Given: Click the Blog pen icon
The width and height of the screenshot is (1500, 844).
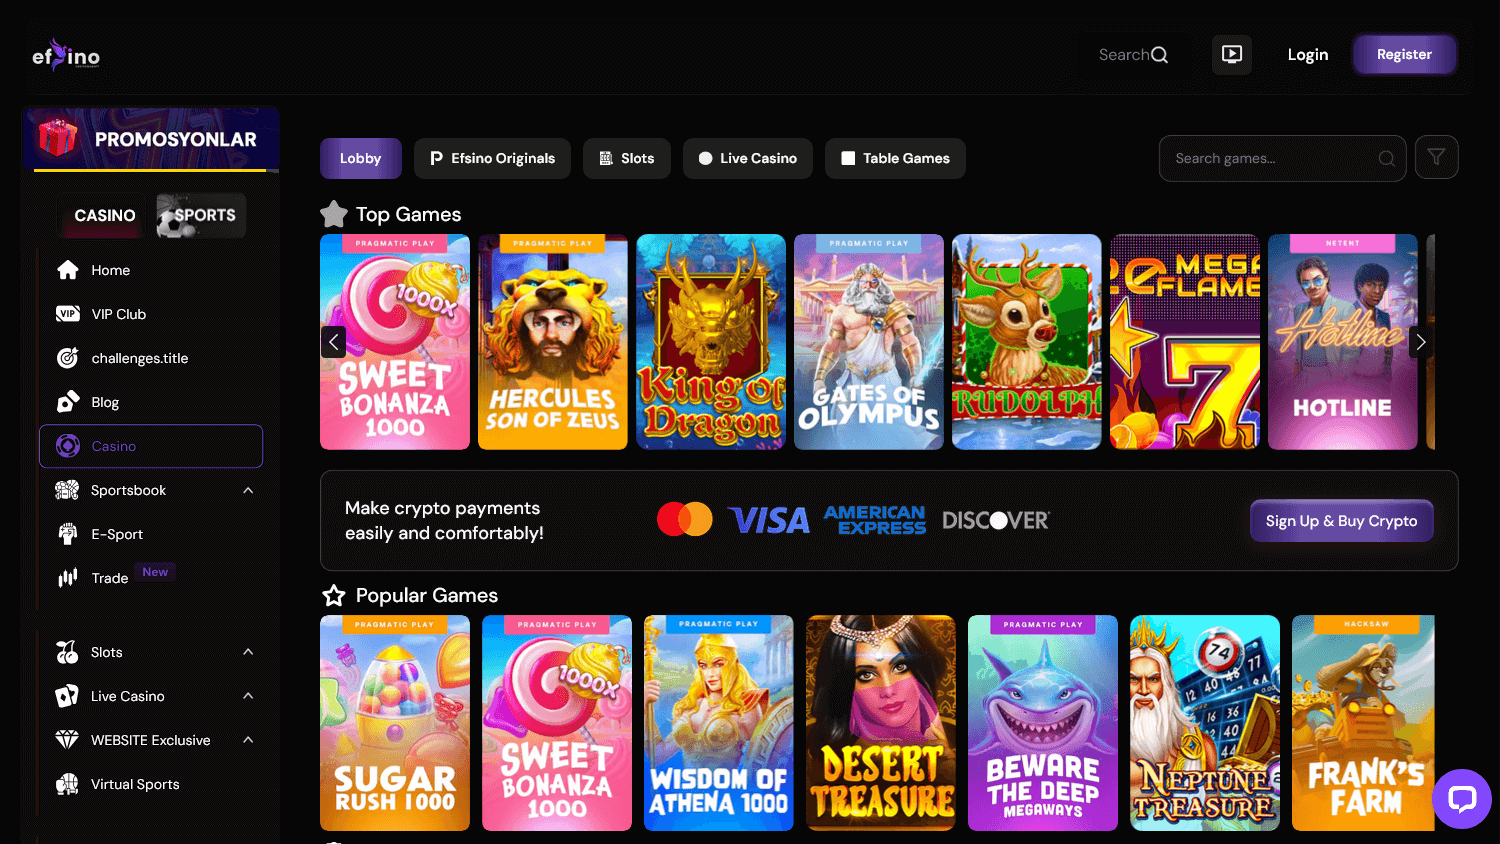Looking at the screenshot, I should click(x=68, y=402).
